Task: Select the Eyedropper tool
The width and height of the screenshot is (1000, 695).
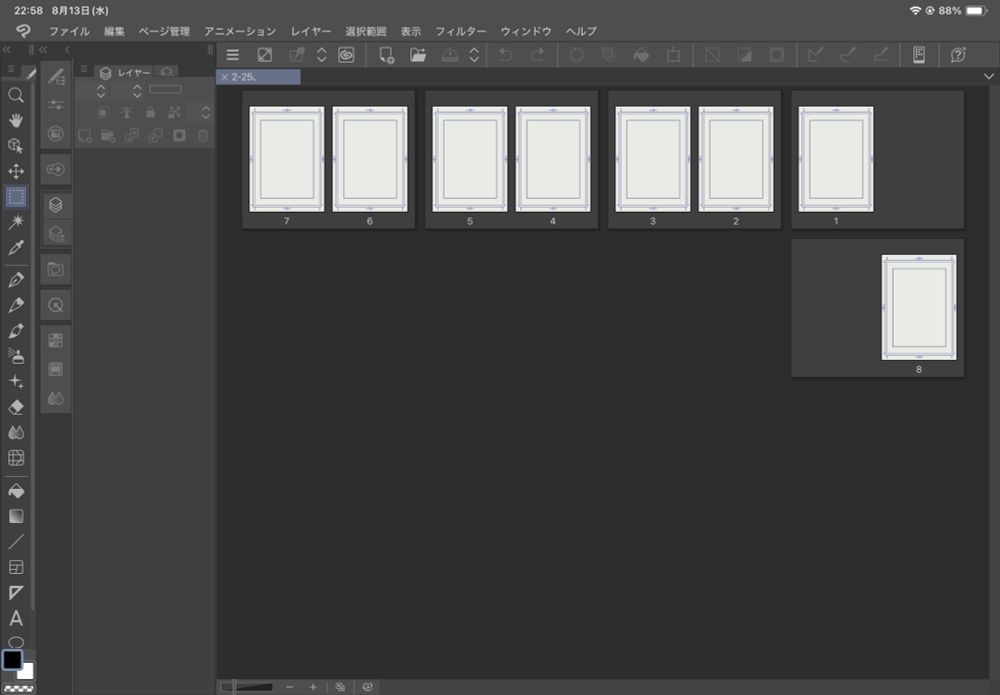Action: (16, 247)
